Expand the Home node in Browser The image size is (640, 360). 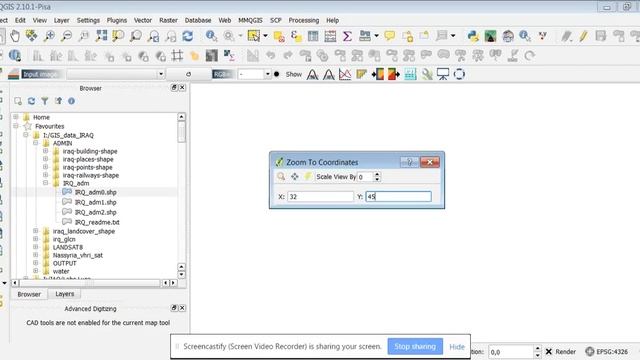(x=16, y=117)
